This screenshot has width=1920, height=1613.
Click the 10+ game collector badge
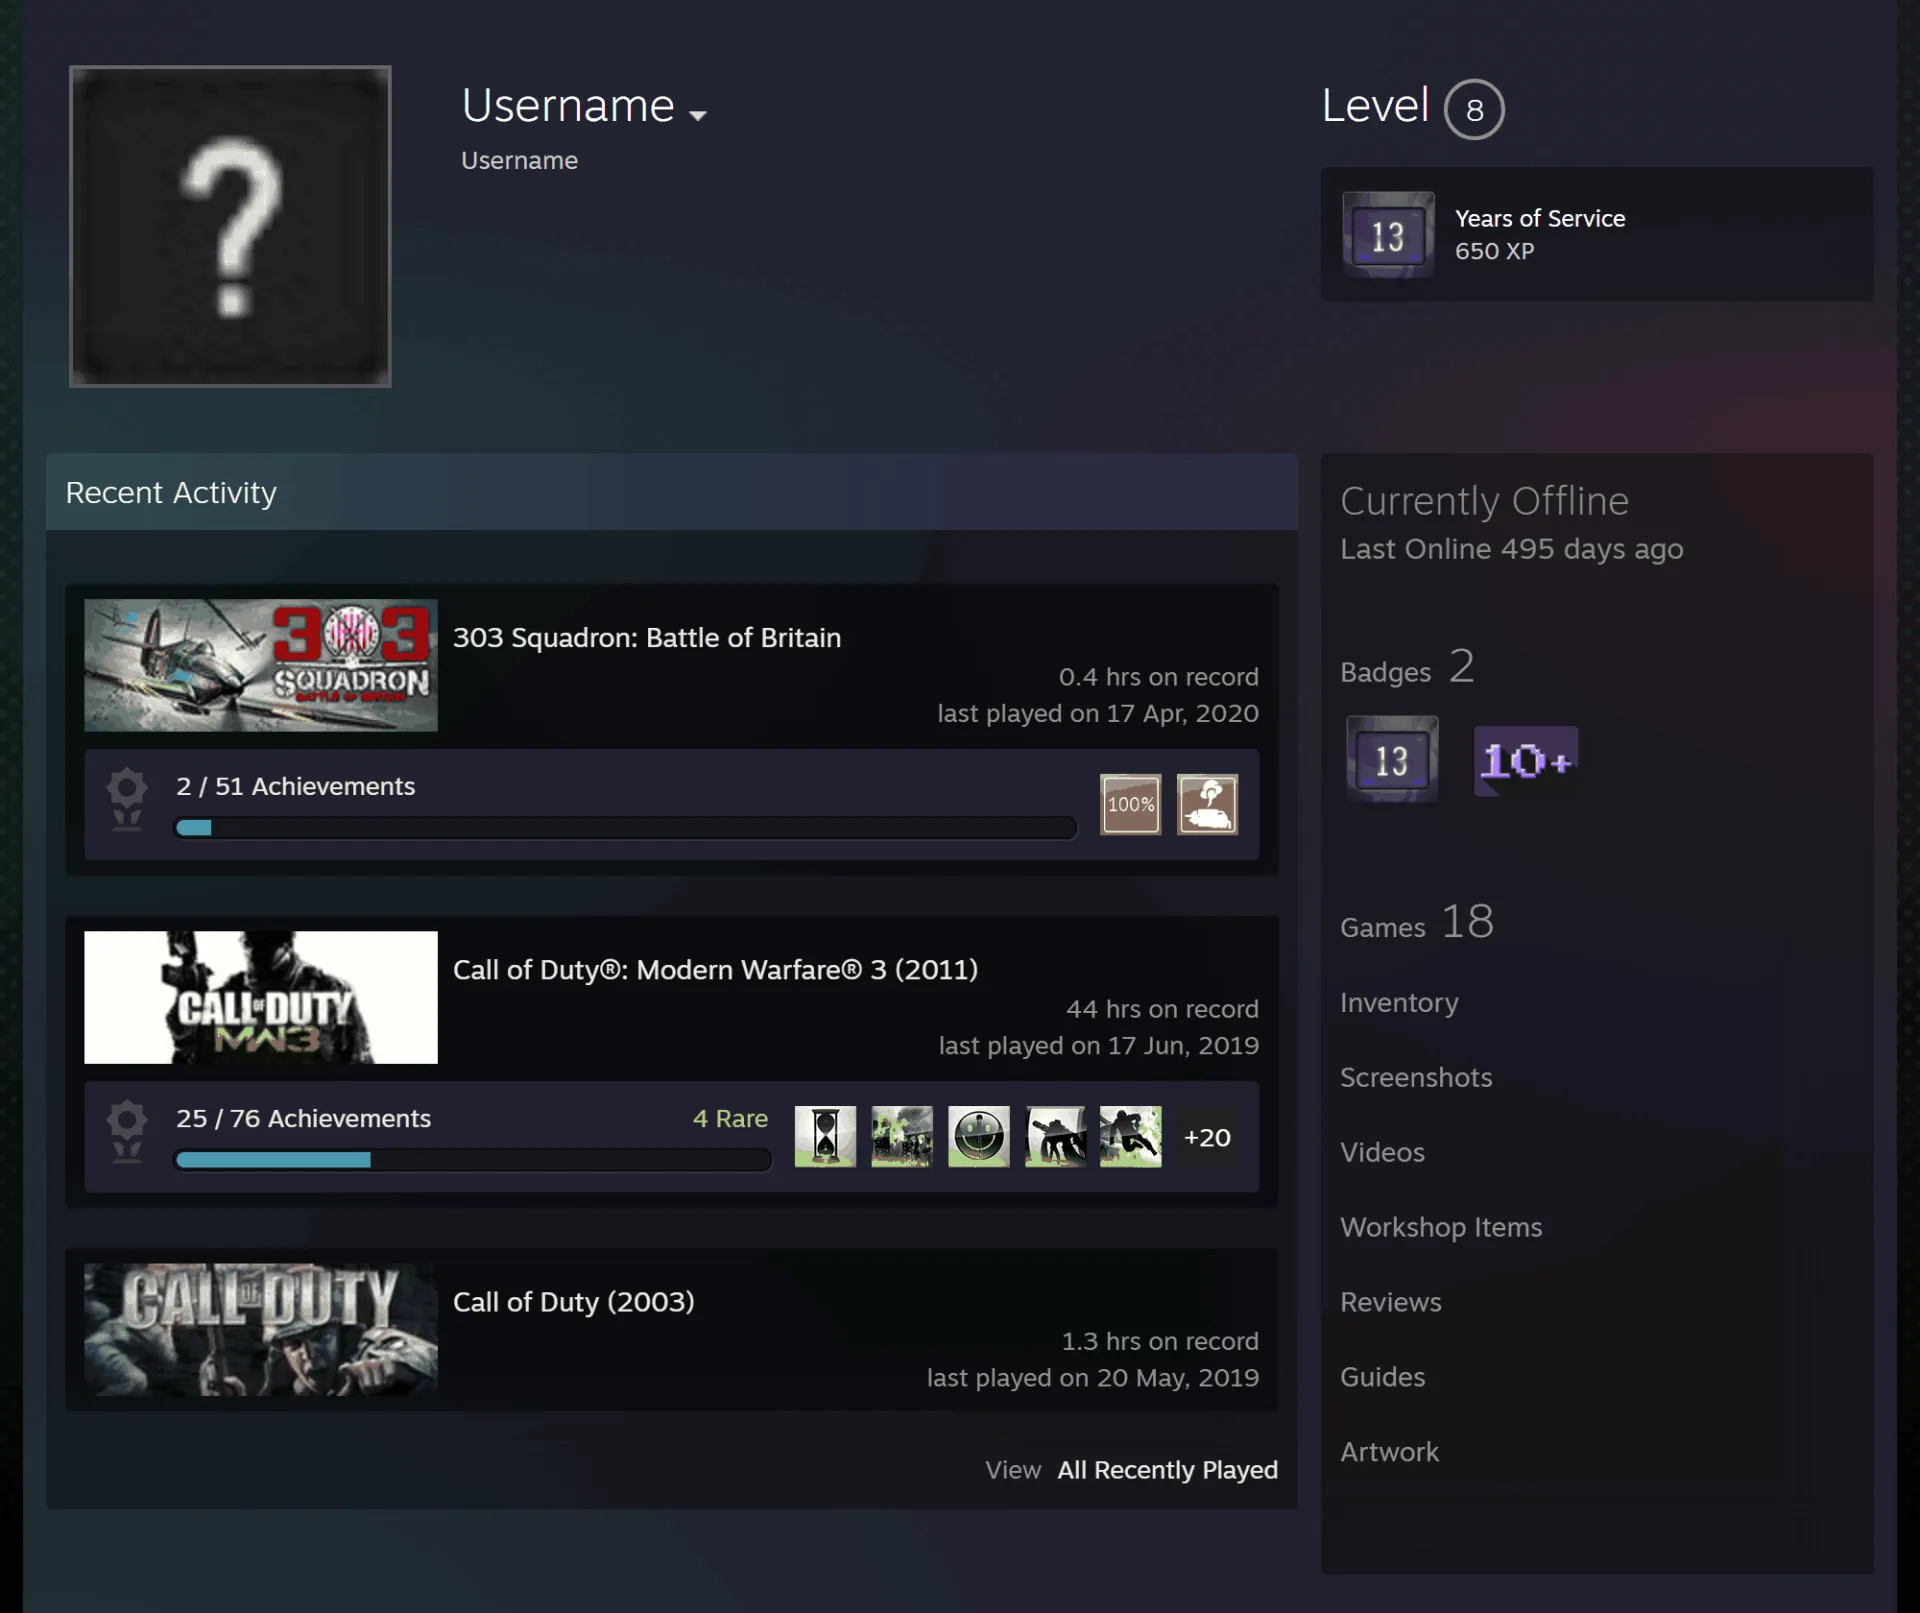coord(1526,761)
